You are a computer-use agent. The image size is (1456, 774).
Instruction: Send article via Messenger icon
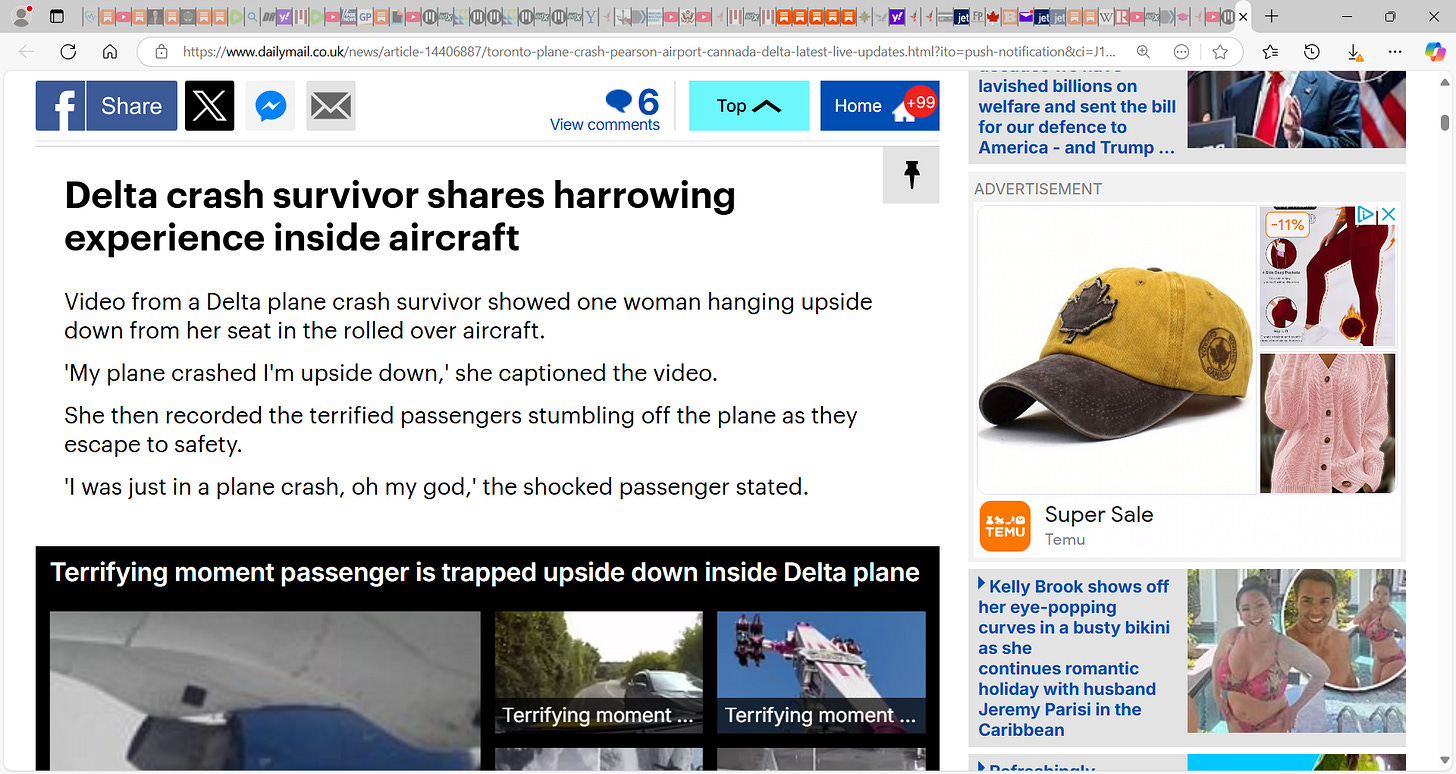pyautogui.click(x=271, y=106)
